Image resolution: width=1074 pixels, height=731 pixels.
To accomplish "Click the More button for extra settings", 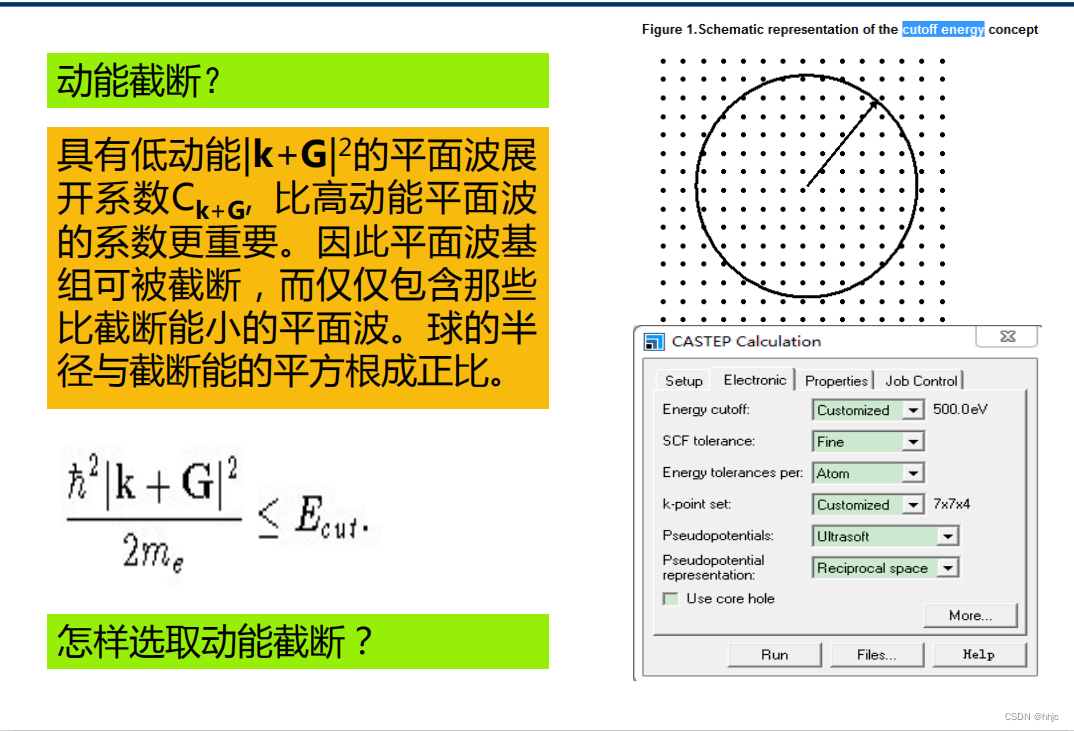I will tap(969, 615).
